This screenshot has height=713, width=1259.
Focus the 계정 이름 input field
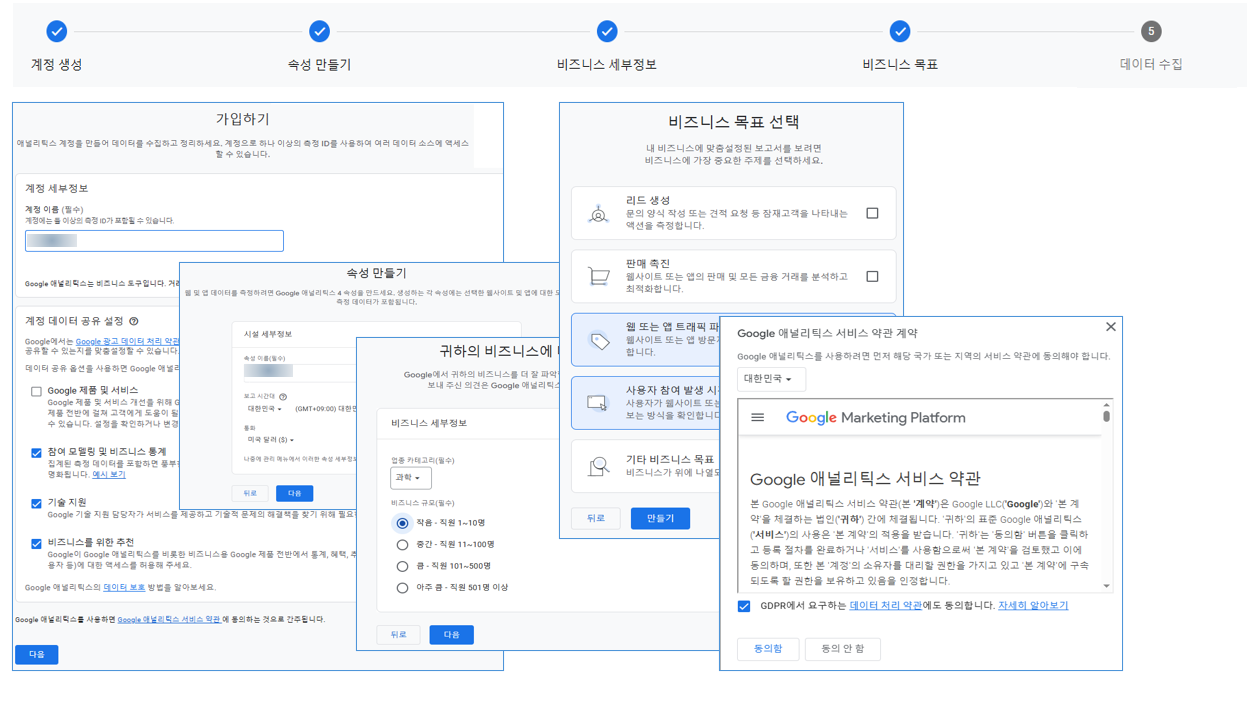click(154, 241)
